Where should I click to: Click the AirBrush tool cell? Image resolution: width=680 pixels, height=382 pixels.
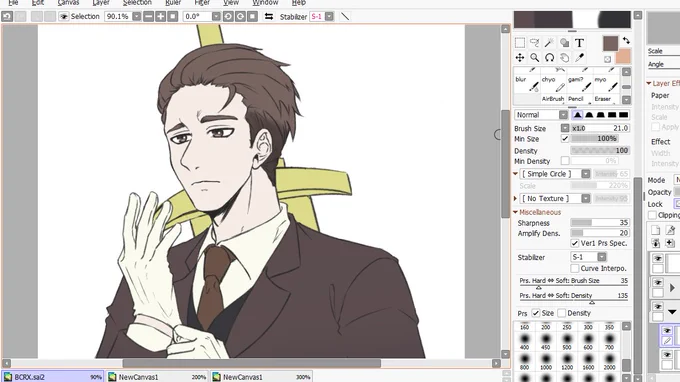pyautogui.click(x=554, y=99)
